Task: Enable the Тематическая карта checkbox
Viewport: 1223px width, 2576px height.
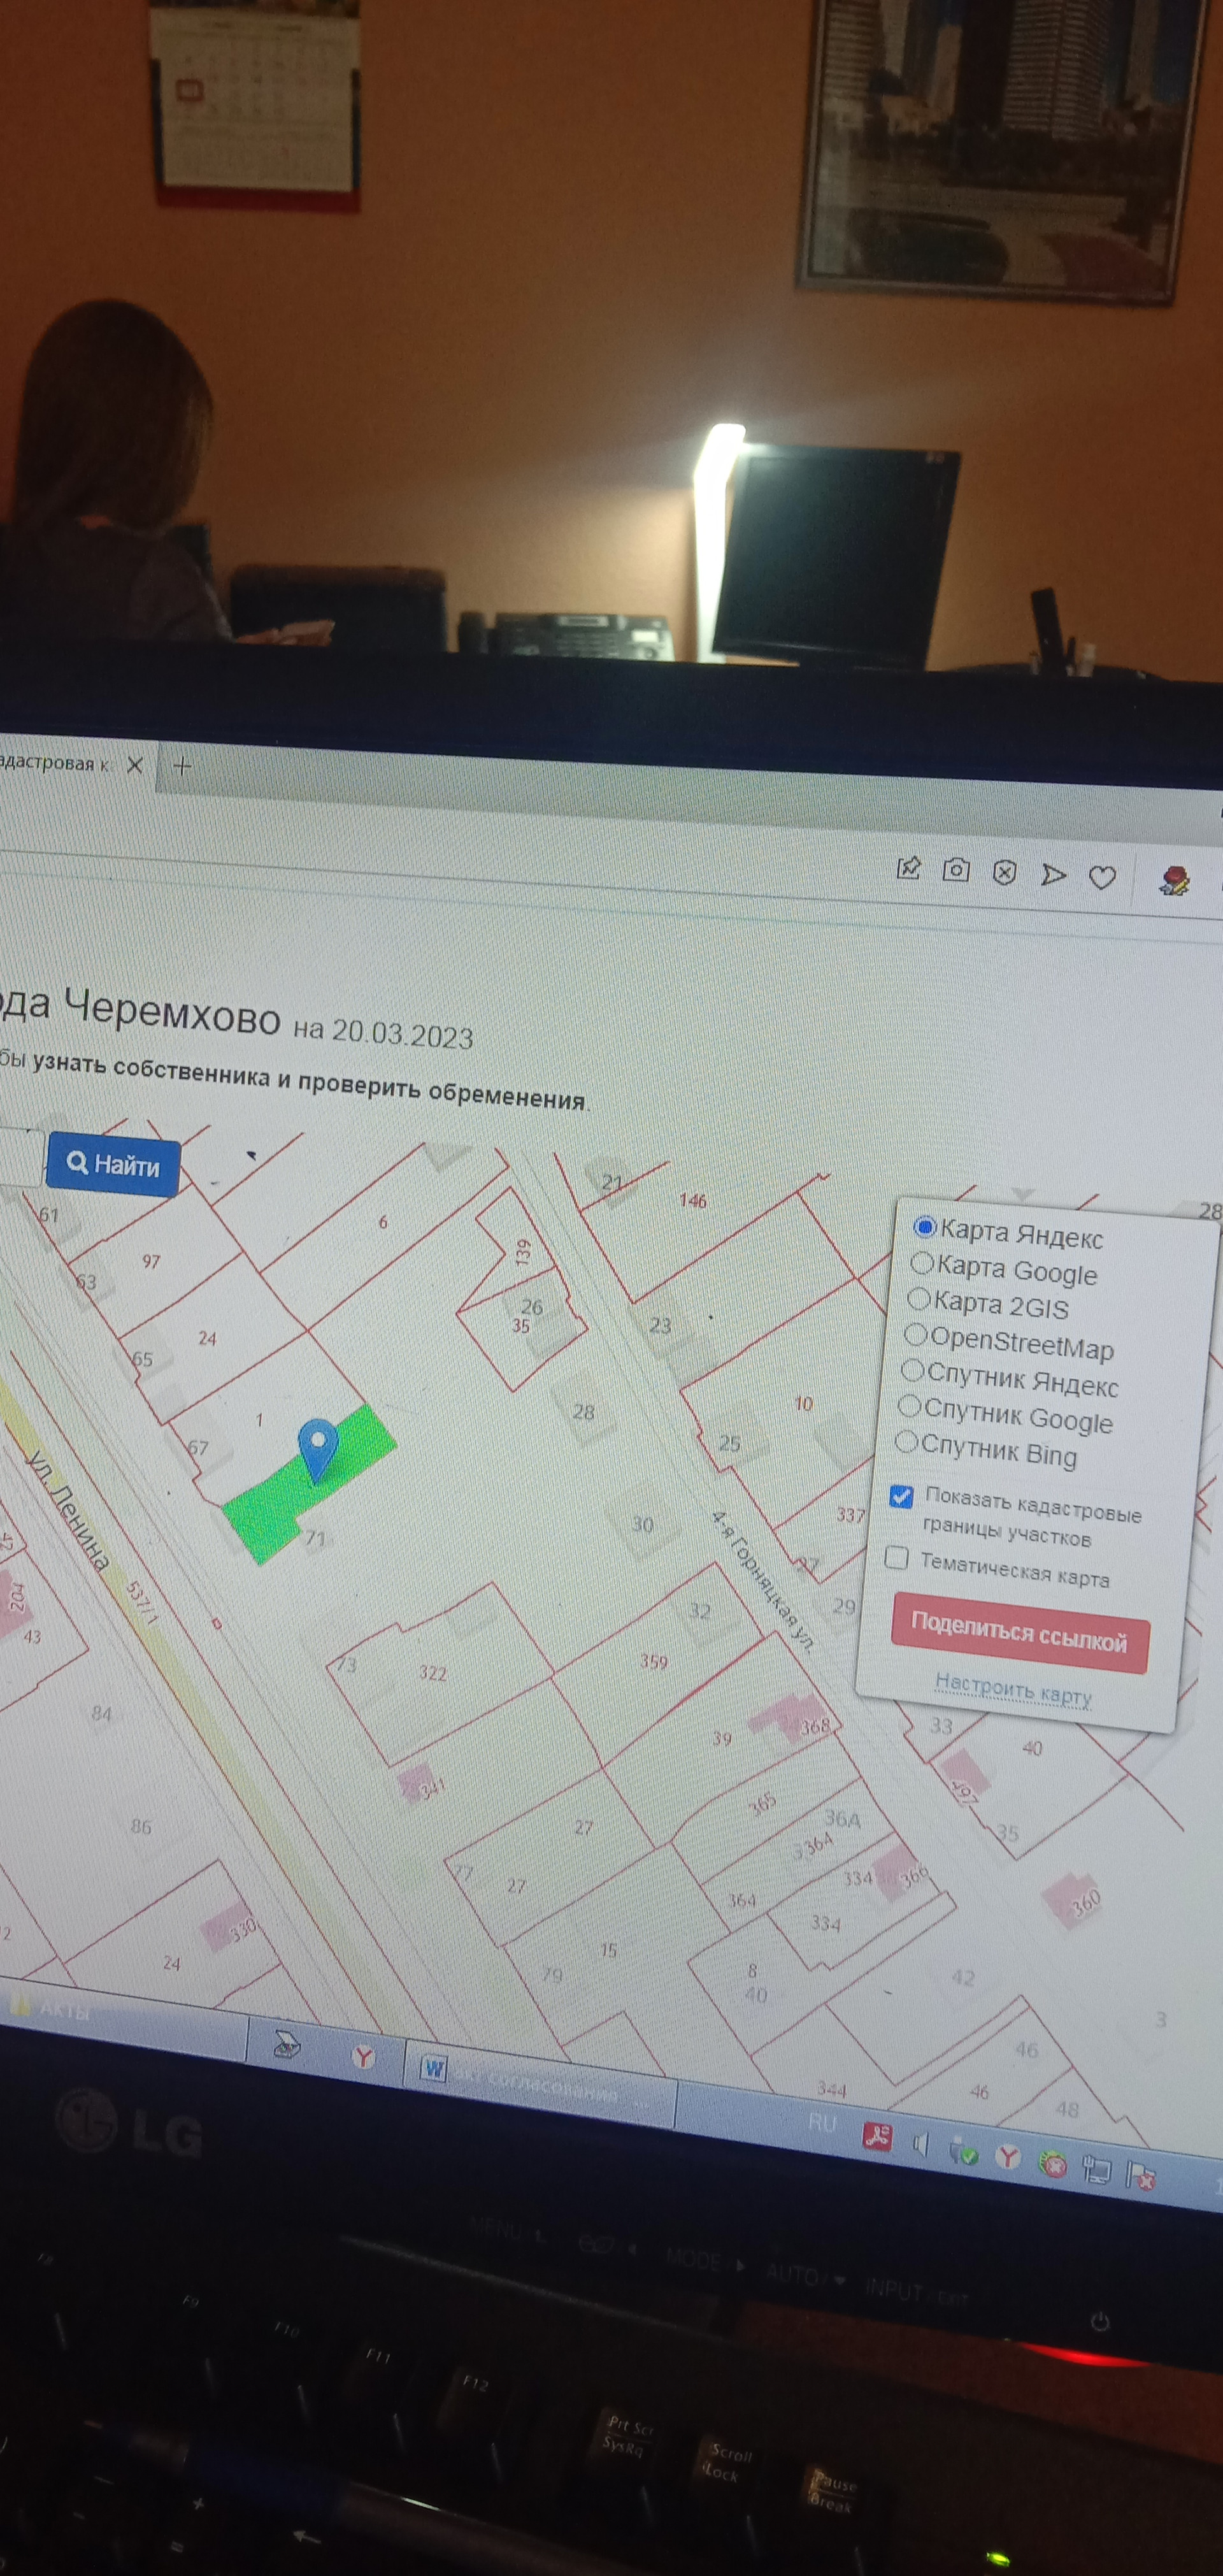Action: 897,1558
